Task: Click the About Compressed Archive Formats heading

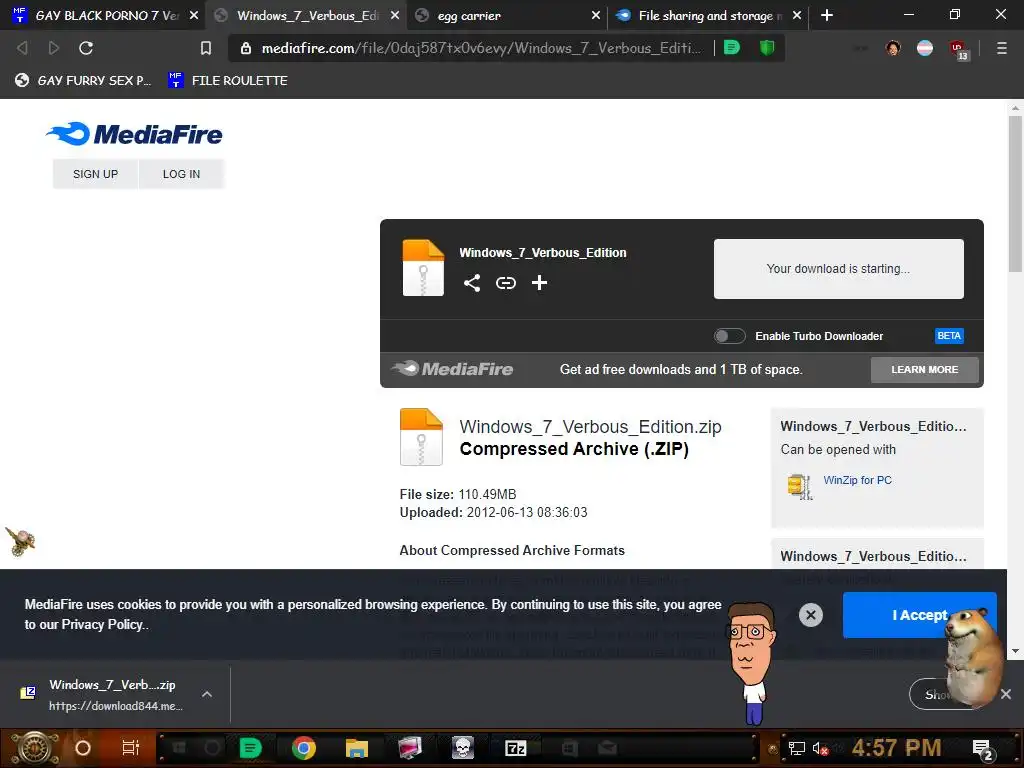Action: (512, 551)
